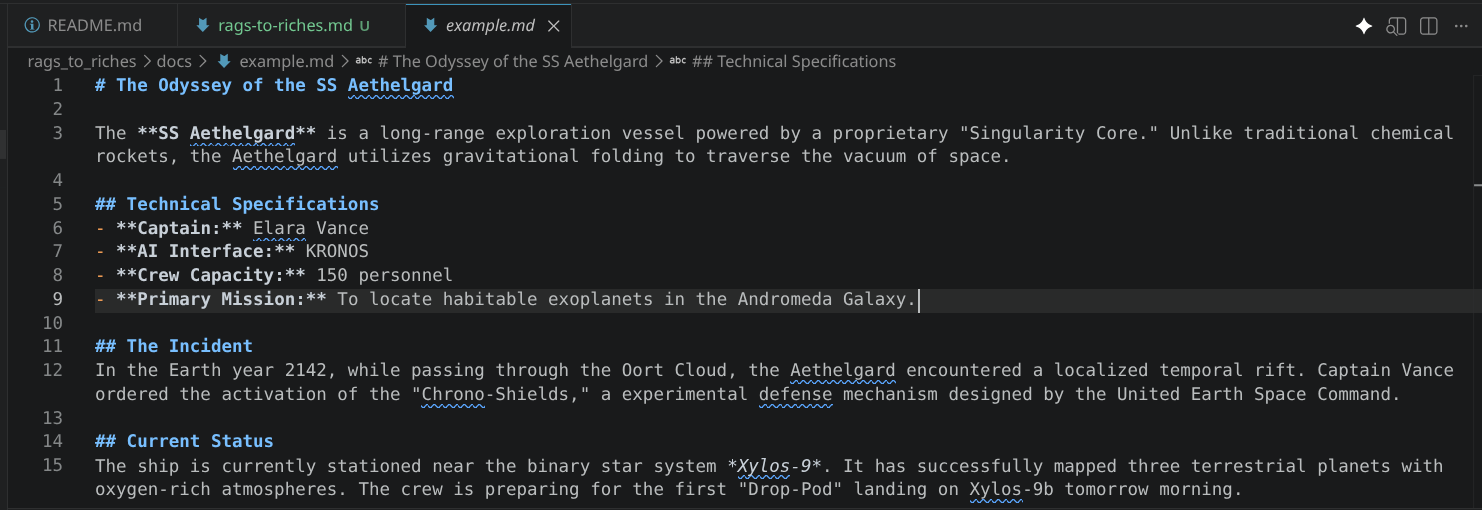
Task: Expand the docs breadcrumb segment
Action: pos(174,61)
